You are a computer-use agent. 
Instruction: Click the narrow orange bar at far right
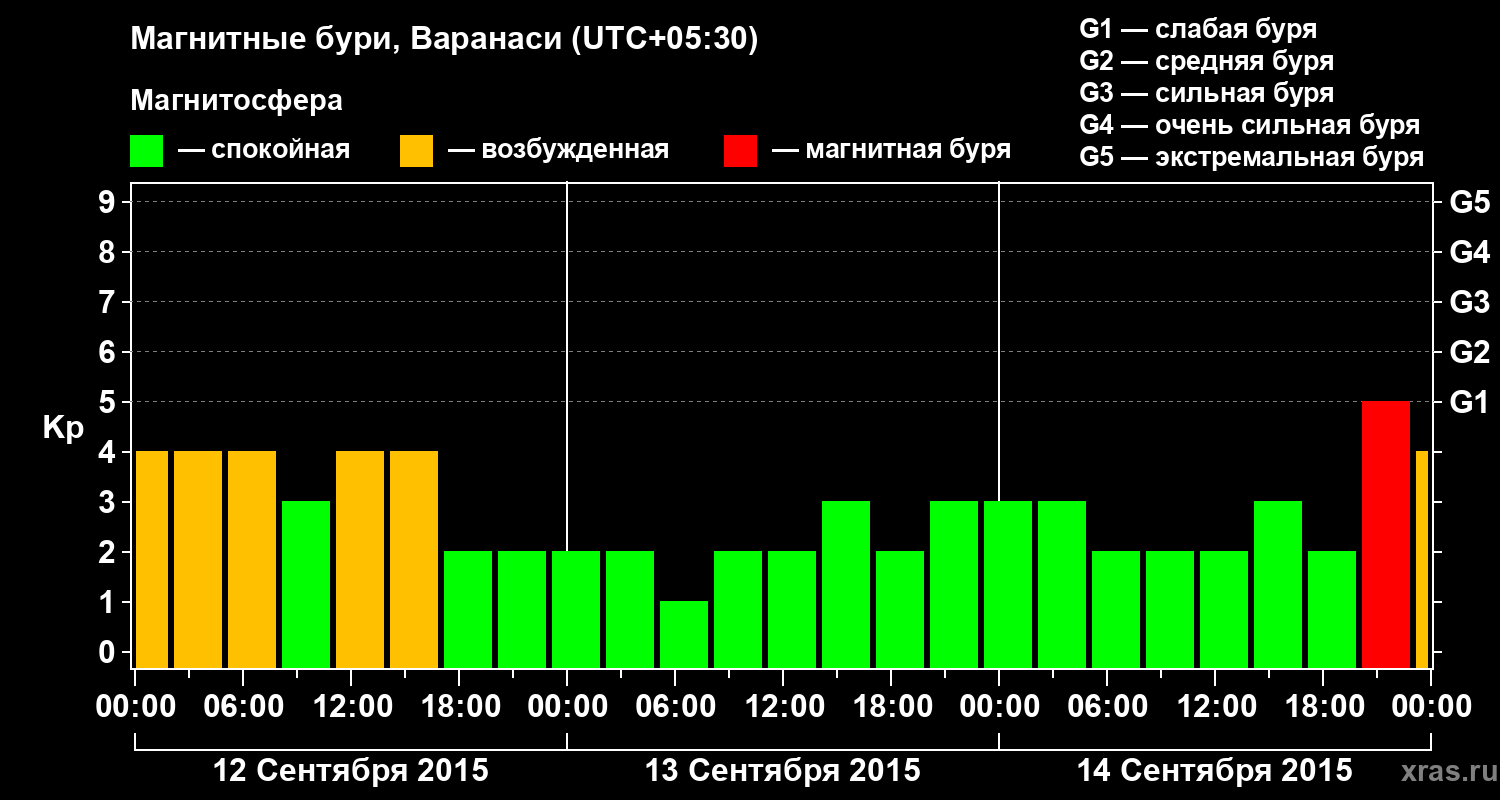1422,560
